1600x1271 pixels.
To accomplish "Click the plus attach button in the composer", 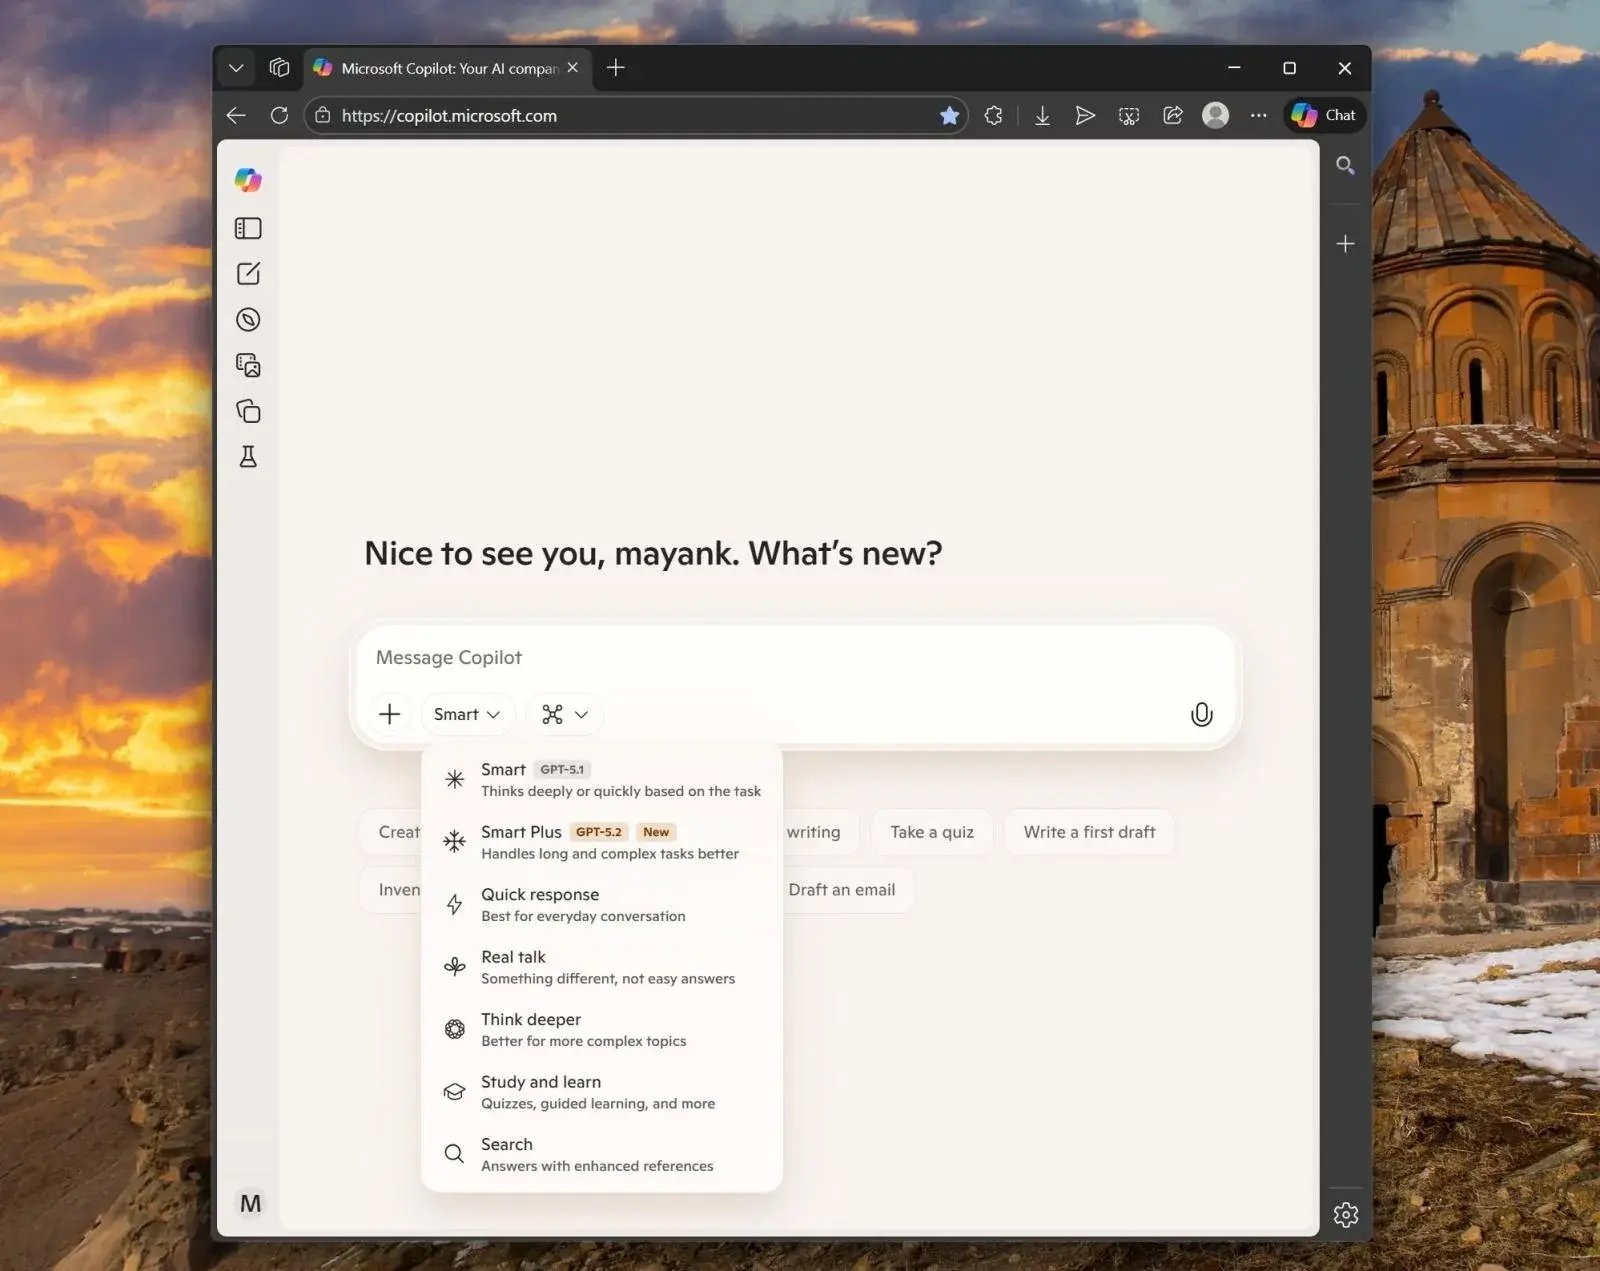I will point(390,714).
